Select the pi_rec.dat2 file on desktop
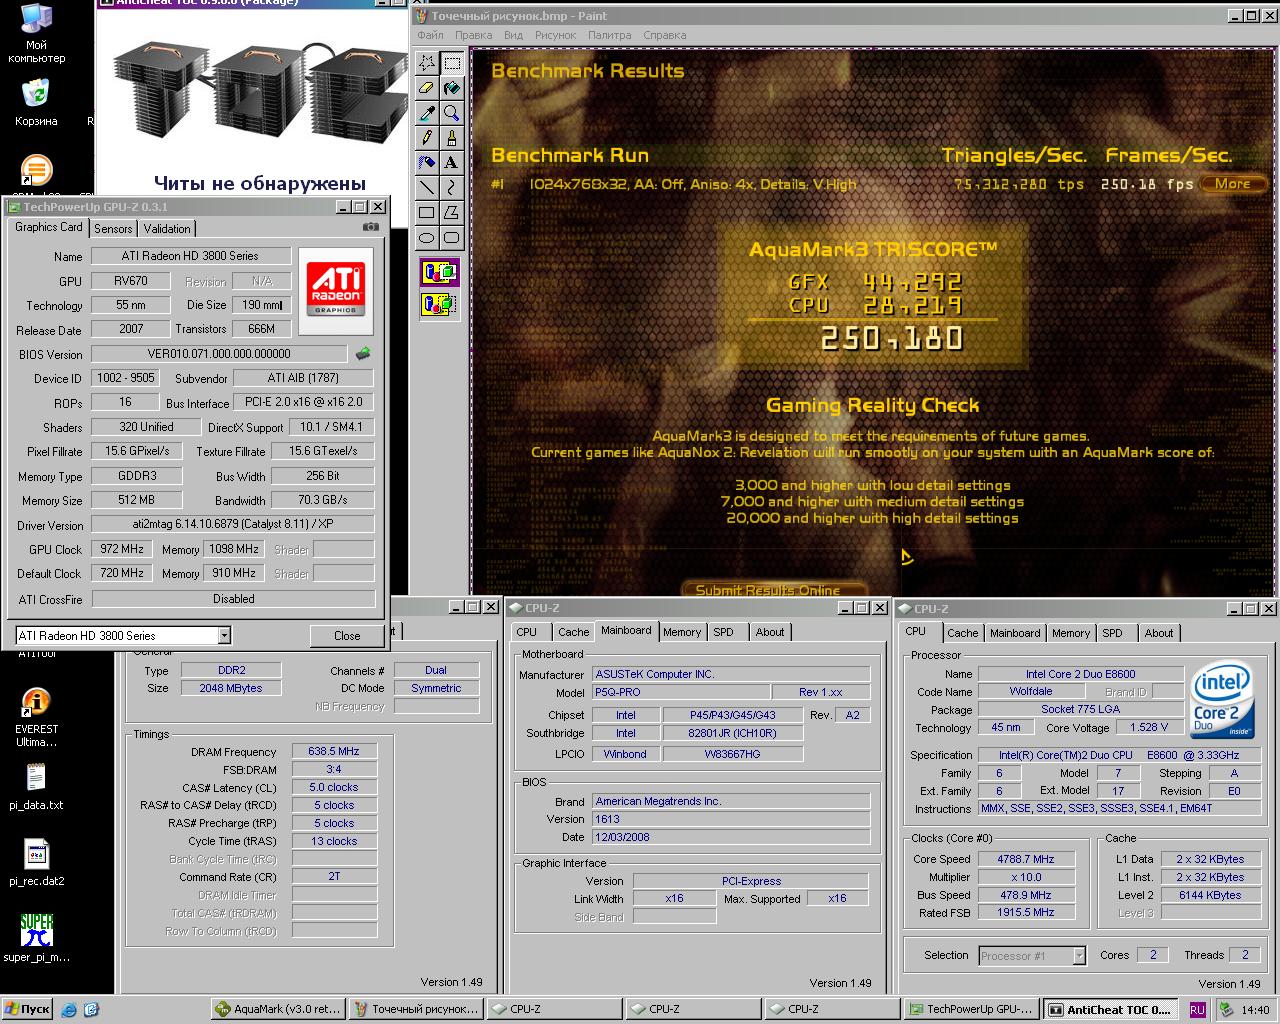 [36, 863]
